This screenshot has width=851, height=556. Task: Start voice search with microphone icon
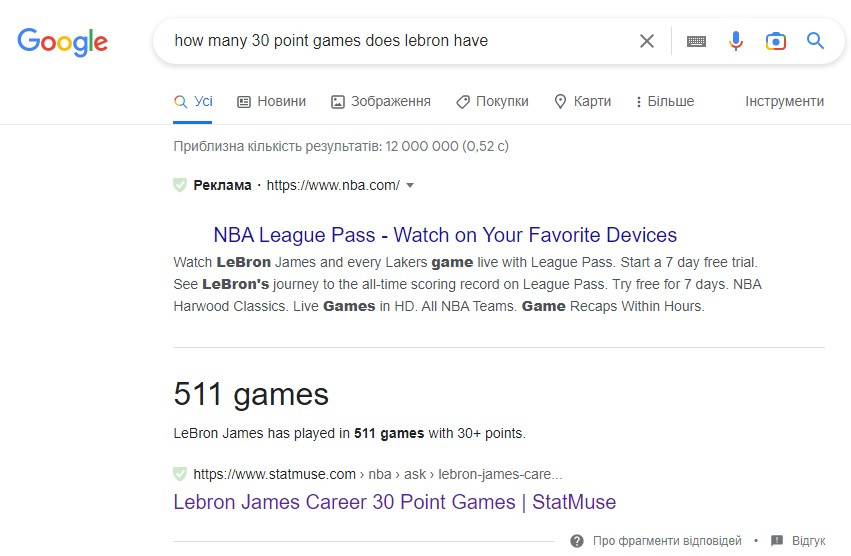(x=736, y=41)
